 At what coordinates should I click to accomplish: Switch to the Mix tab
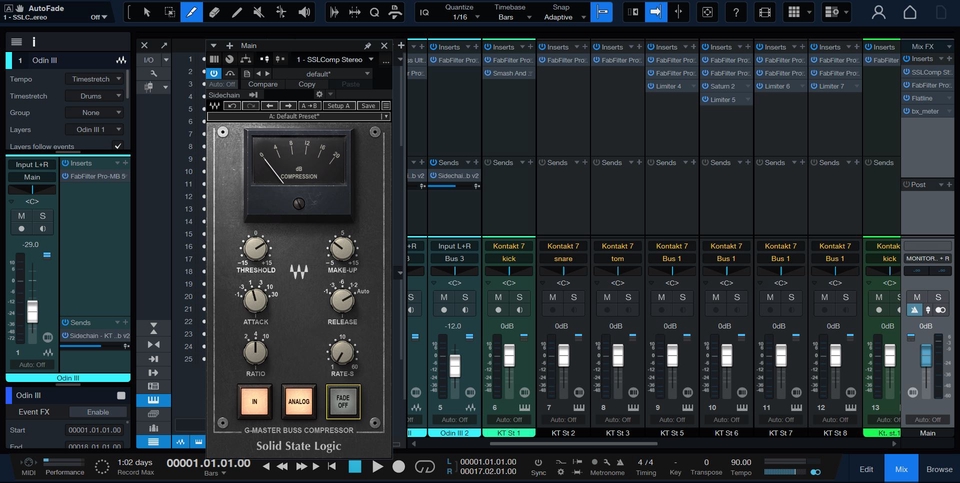pos(901,469)
